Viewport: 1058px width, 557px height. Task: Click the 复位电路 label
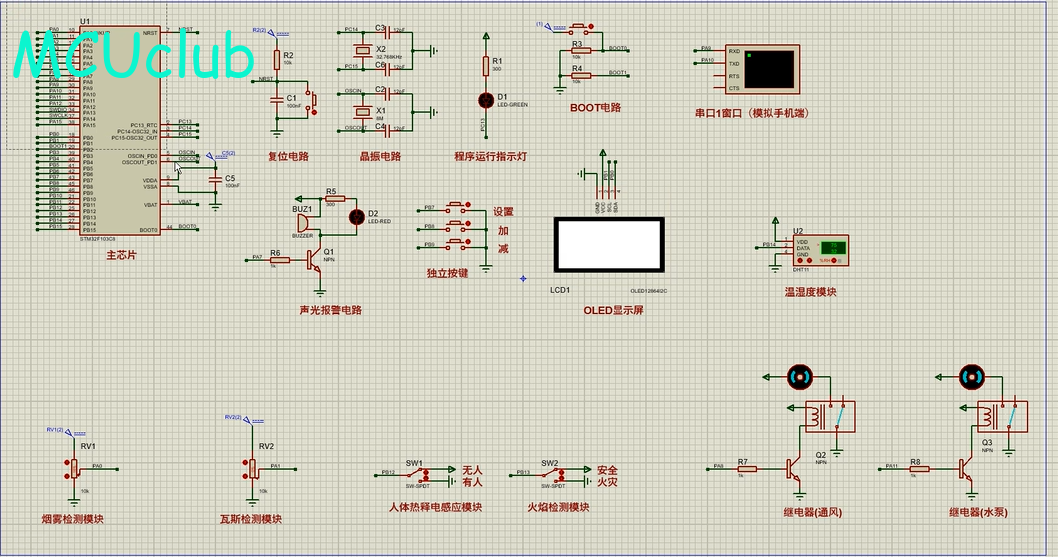tap(288, 156)
